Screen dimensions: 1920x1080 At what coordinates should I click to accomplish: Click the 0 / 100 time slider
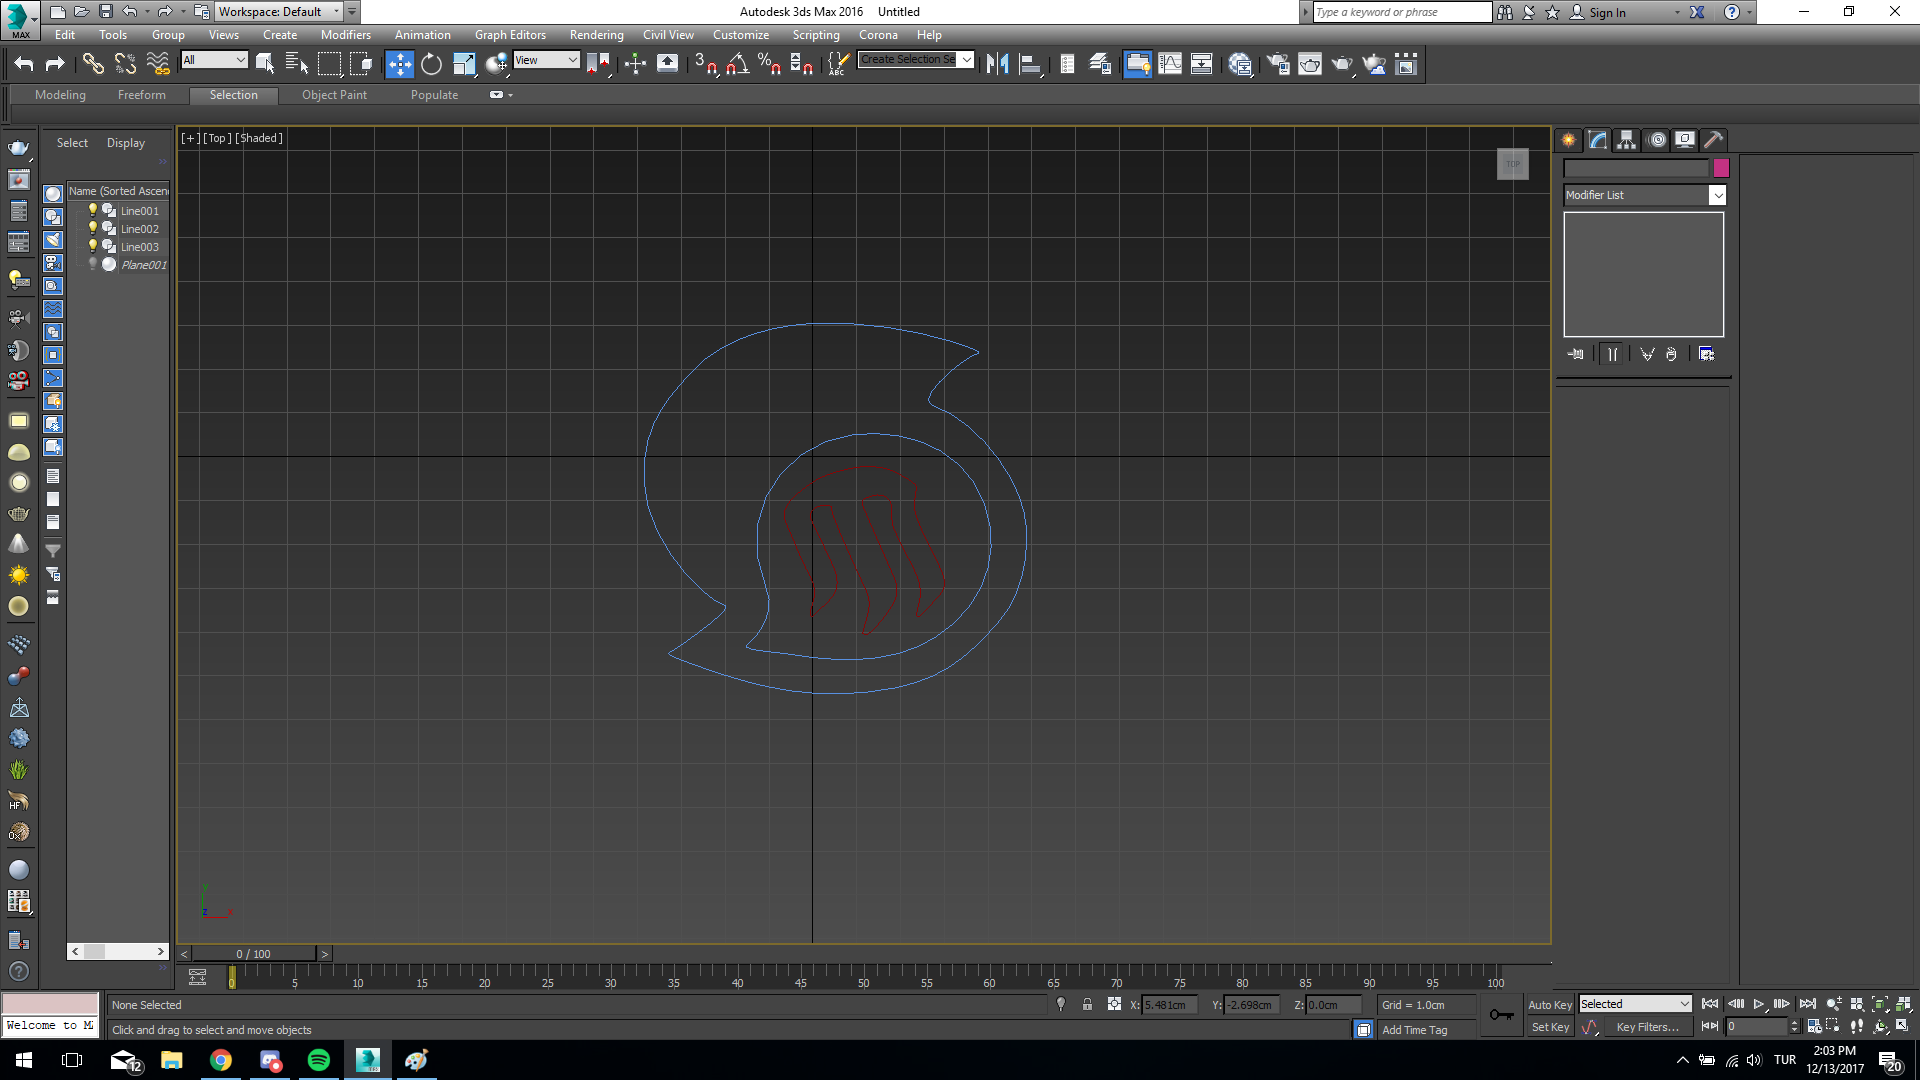(254, 954)
